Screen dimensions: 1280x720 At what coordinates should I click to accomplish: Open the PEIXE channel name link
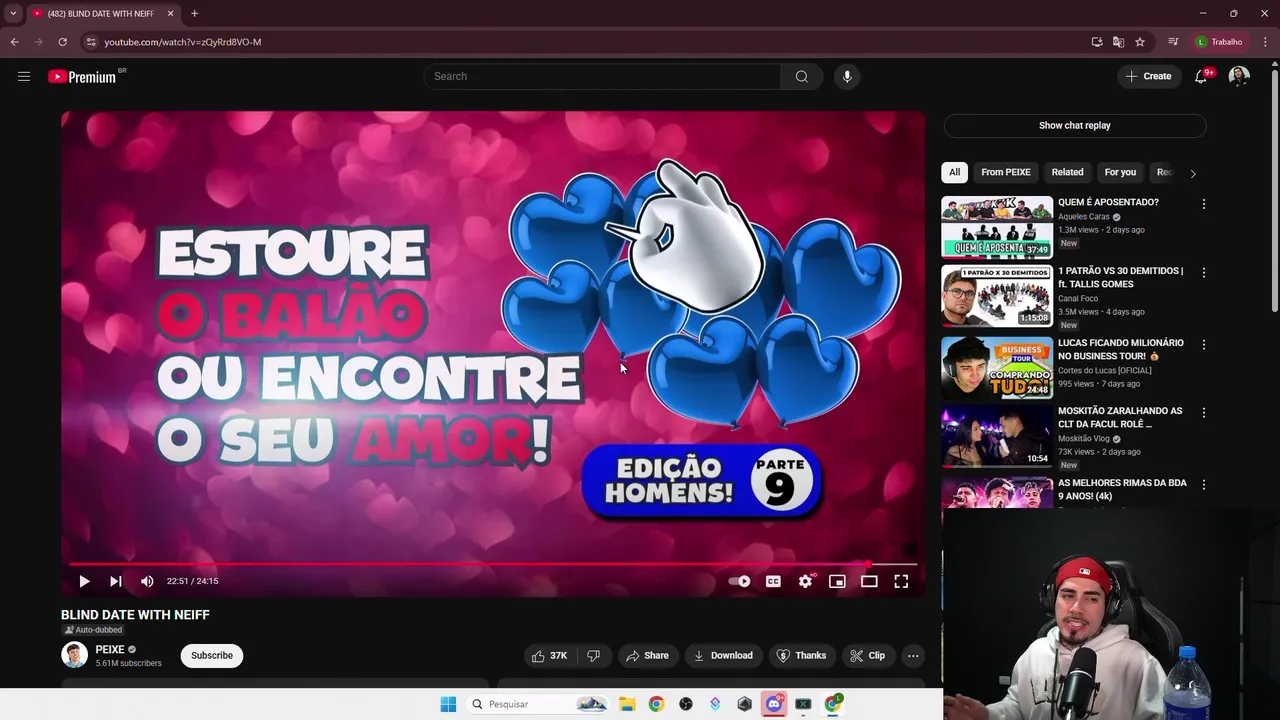coord(110,649)
